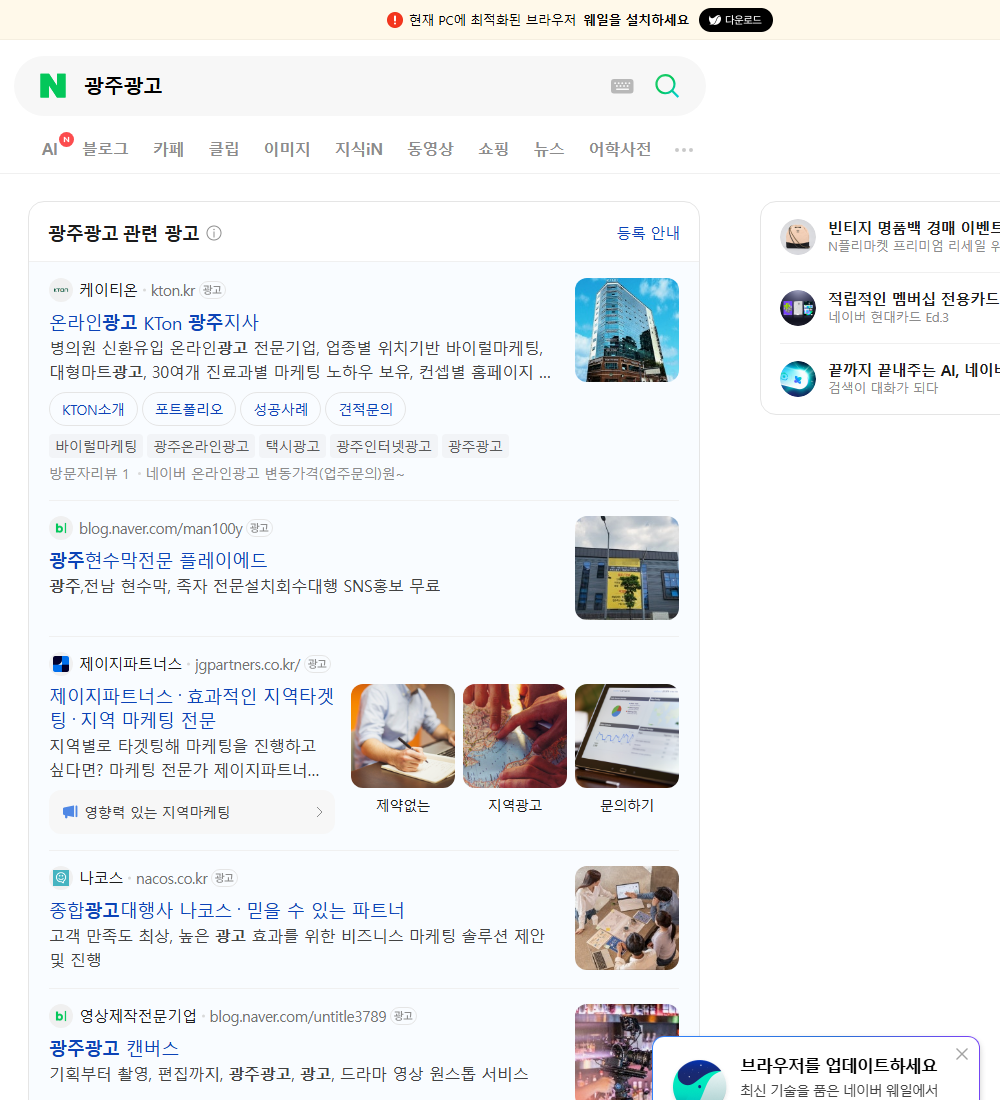Click 적립적인 멤버십 전용카드 round icon

[x=798, y=307]
